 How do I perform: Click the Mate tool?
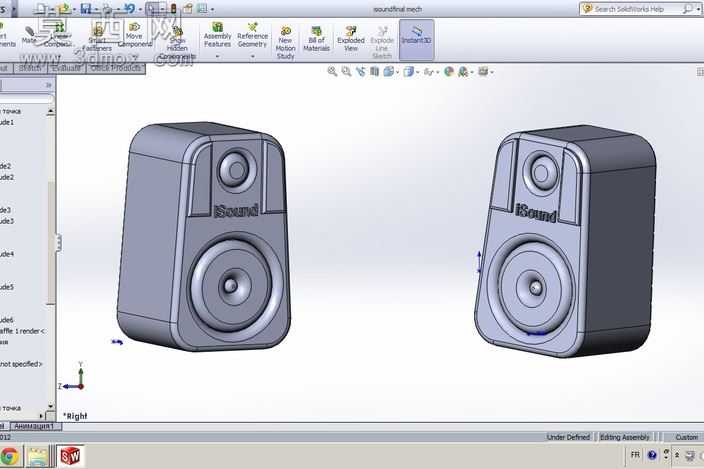coord(29,35)
